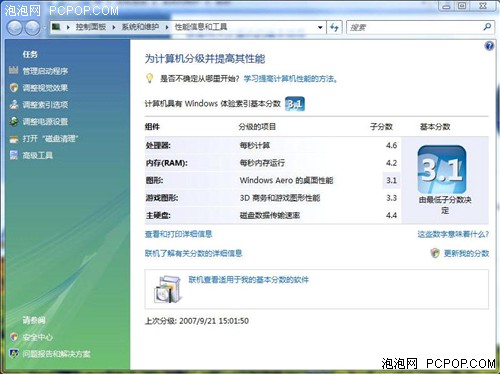Click the search magnifier icon
This screenshot has height=374, width=500.
click(487, 27)
